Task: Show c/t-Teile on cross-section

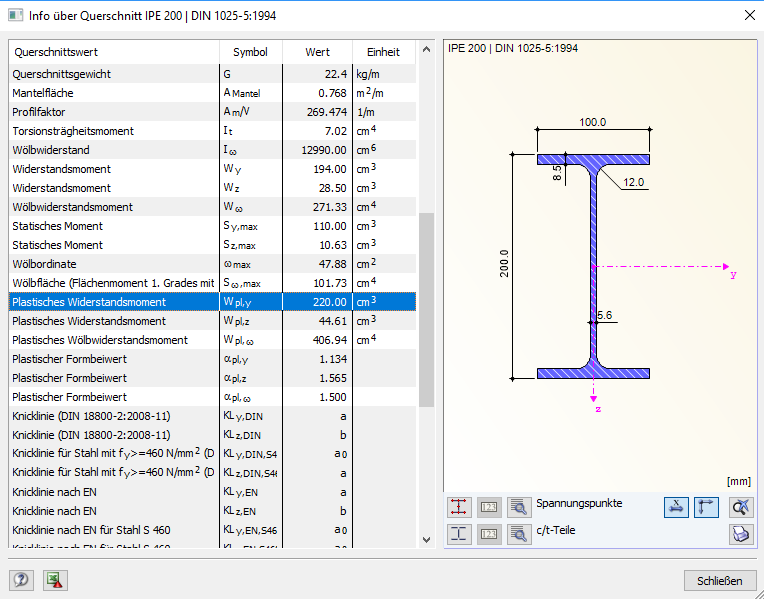Action: (459, 534)
